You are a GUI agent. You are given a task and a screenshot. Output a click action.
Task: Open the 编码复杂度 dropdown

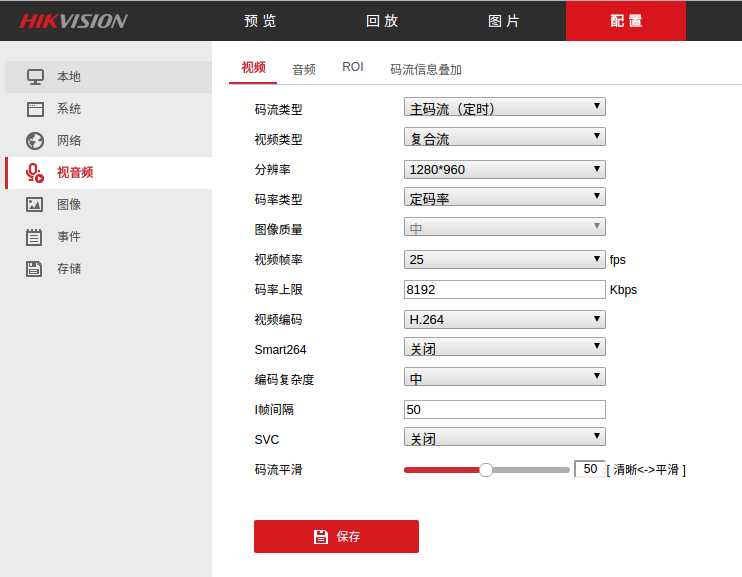coord(505,377)
